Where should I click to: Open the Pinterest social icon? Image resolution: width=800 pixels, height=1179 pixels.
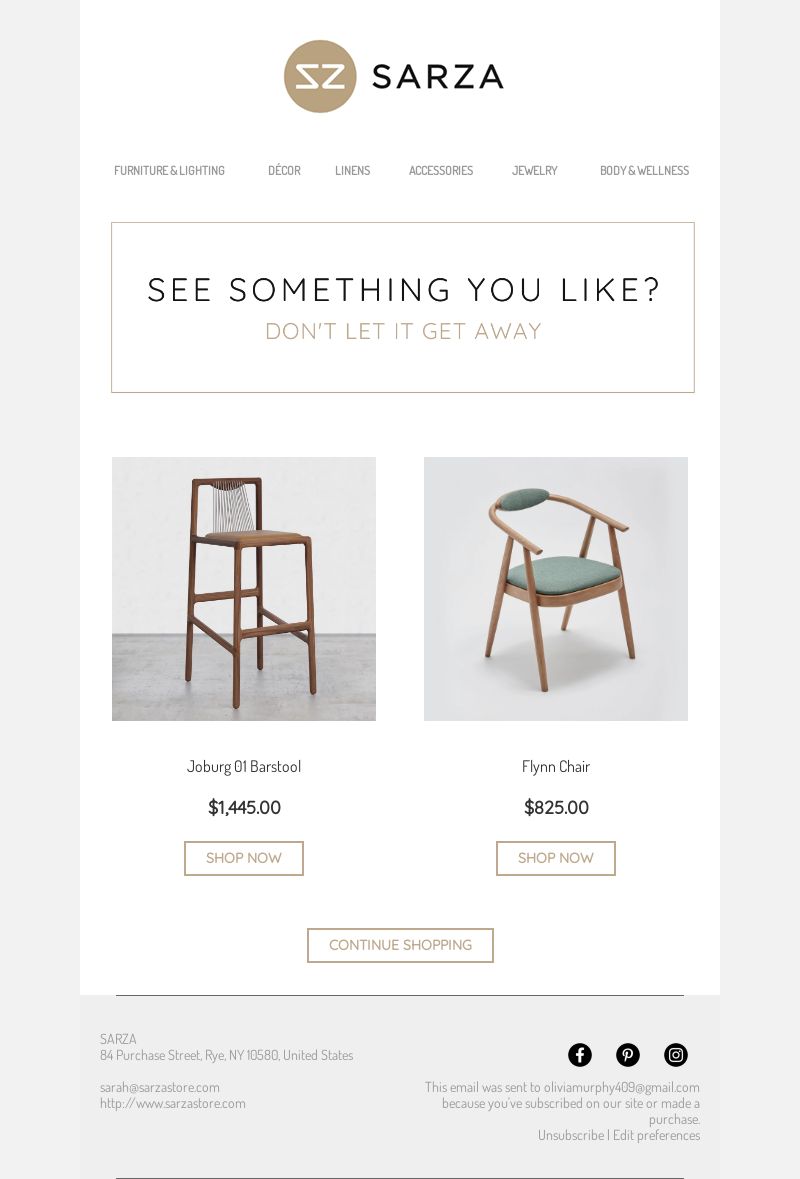[x=628, y=1055]
